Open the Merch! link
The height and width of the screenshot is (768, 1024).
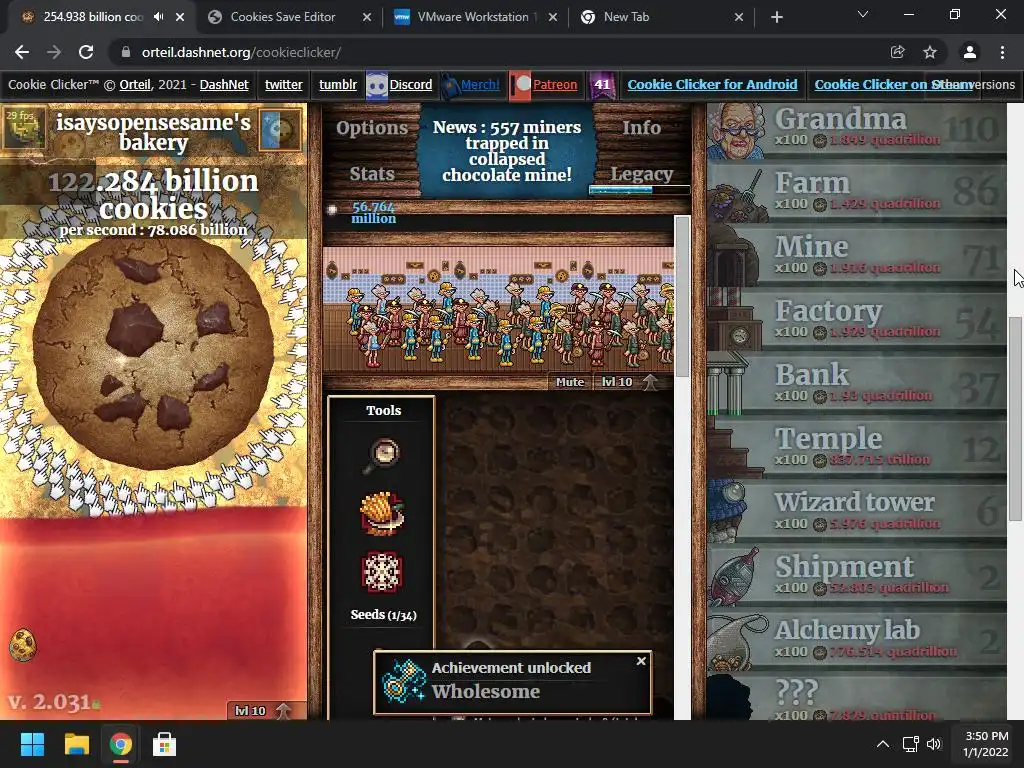click(480, 84)
